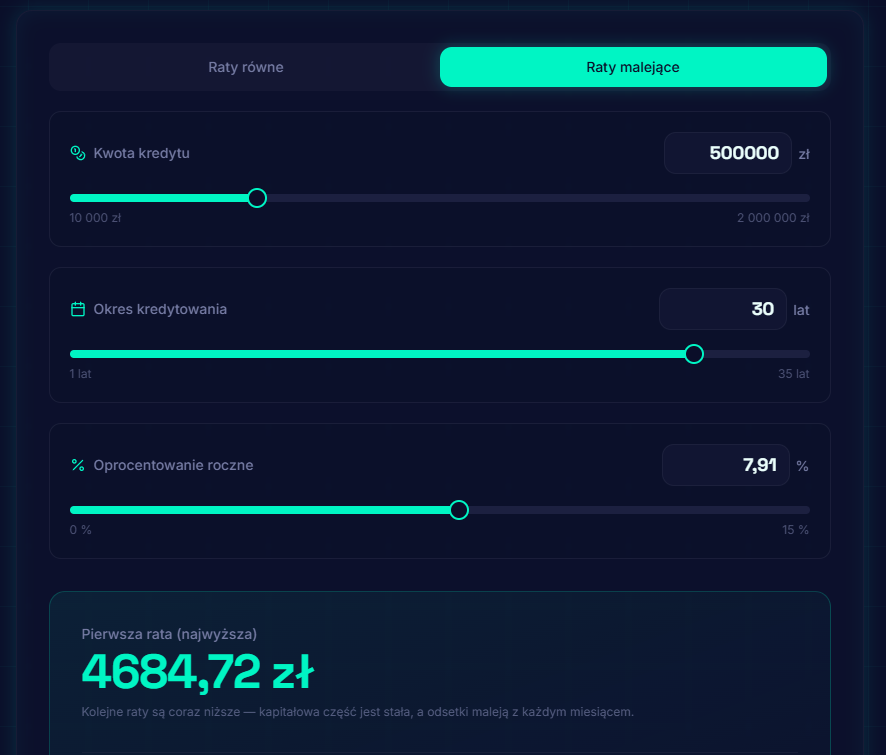Click the 15 % maximum label
The image size is (886, 755).
795,530
